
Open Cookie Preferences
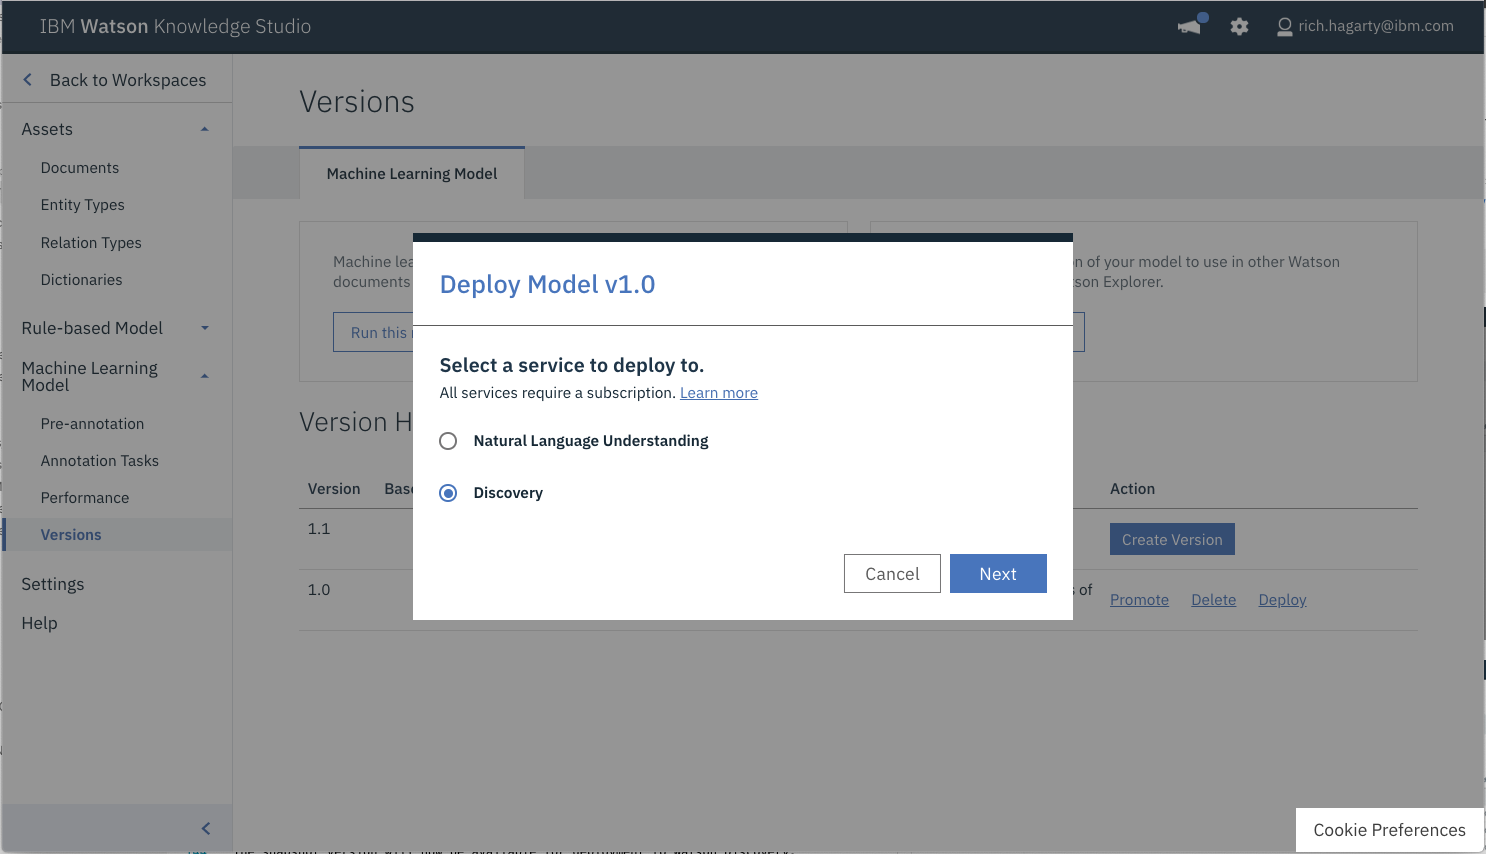tap(1390, 830)
